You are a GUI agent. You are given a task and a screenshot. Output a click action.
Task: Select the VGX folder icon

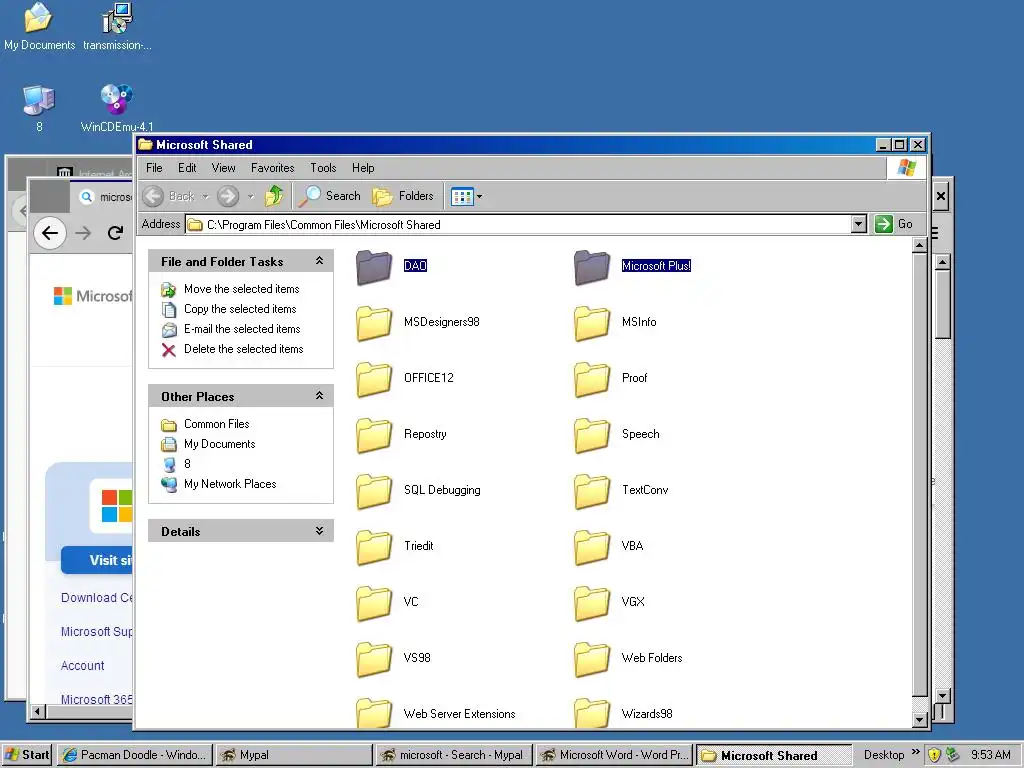(x=592, y=603)
